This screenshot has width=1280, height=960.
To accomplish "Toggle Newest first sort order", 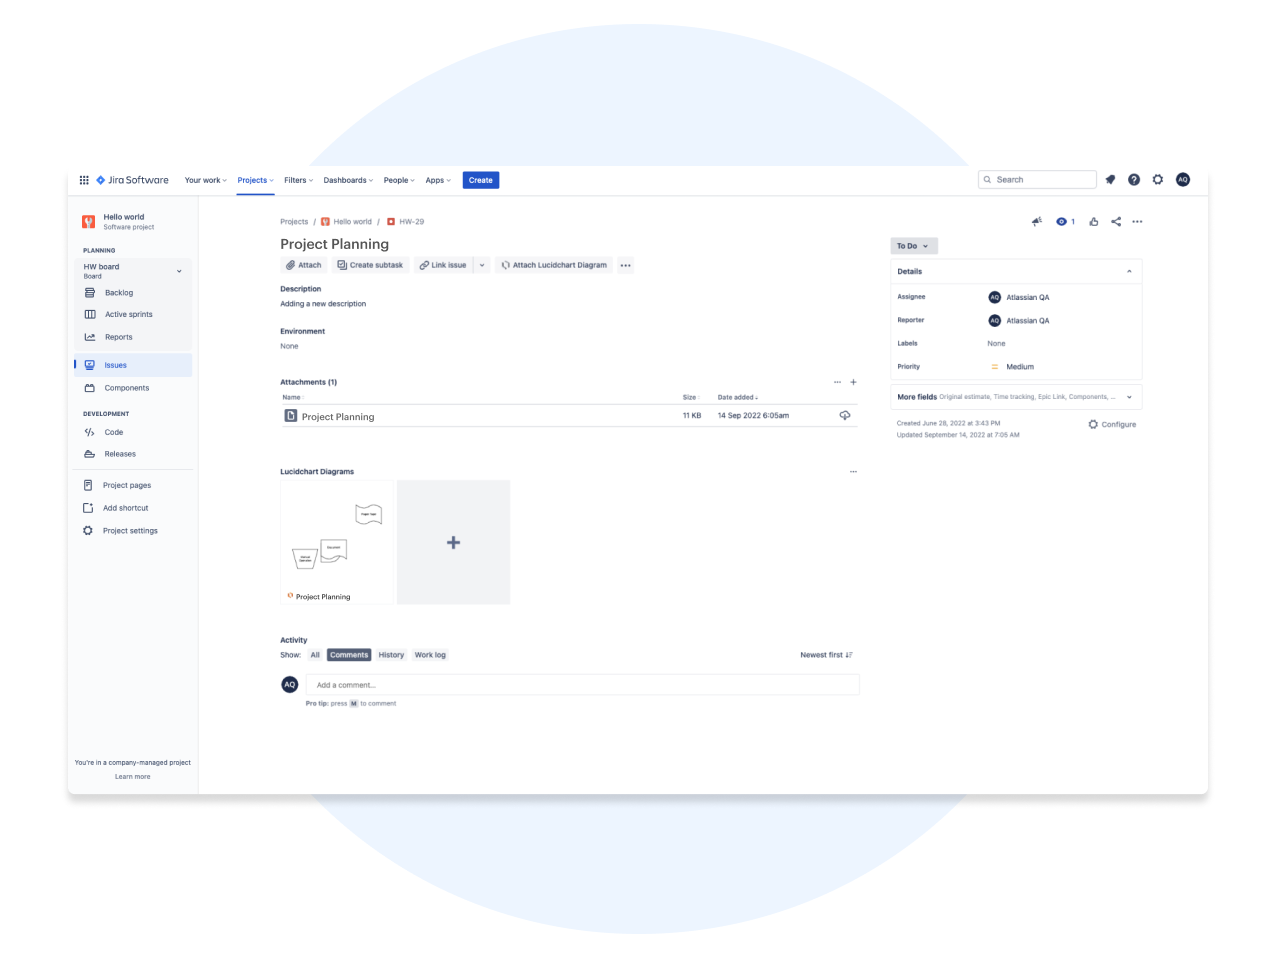I will [826, 655].
